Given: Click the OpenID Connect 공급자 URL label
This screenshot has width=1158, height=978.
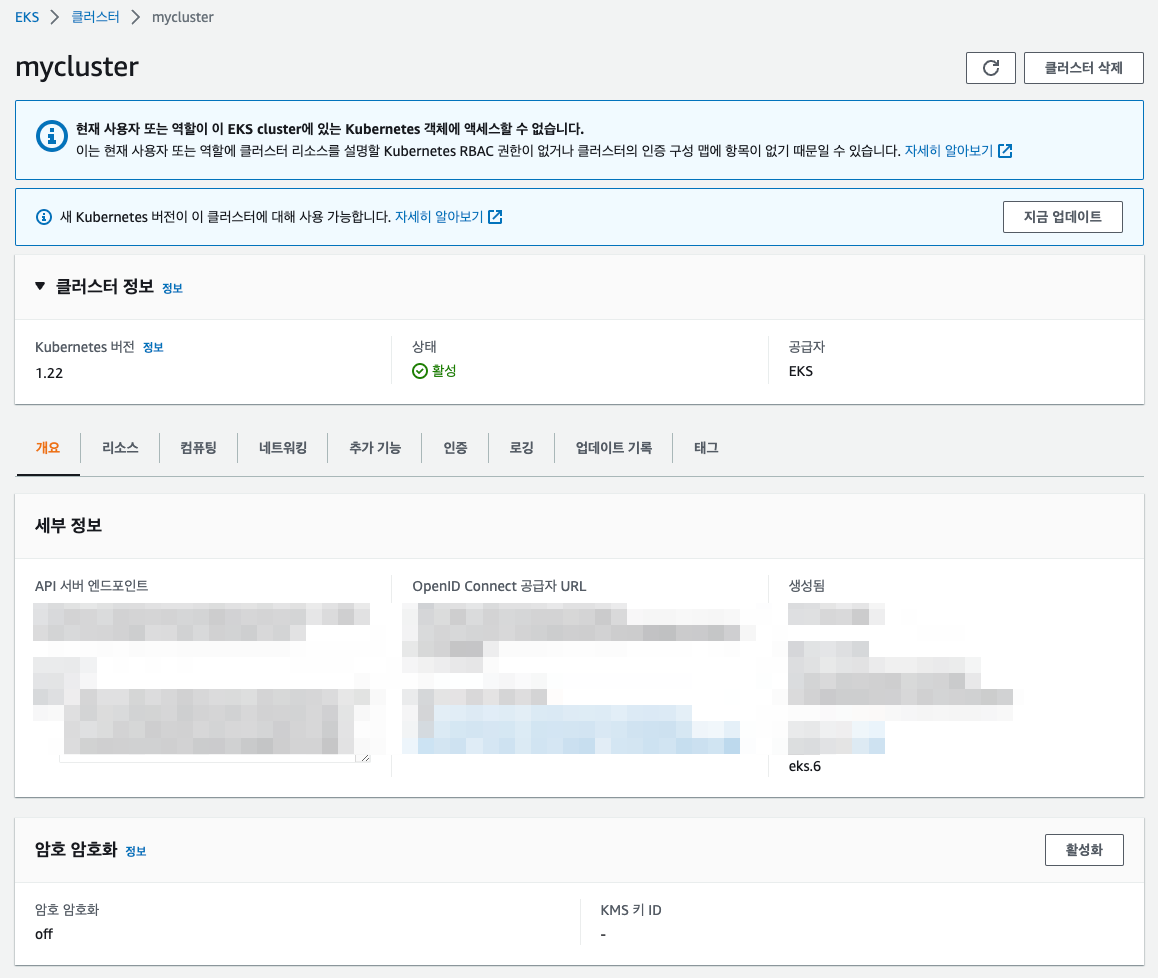Looking at the screenshot, I should 499,586.
